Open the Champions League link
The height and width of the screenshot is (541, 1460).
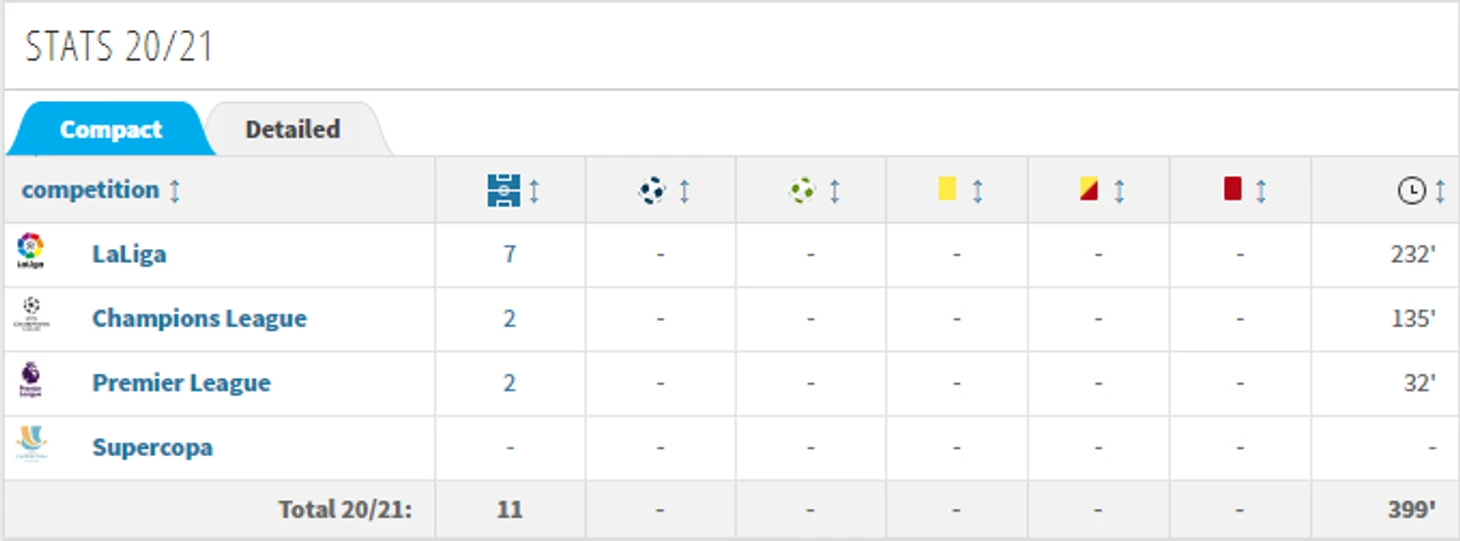coord(199,319)
